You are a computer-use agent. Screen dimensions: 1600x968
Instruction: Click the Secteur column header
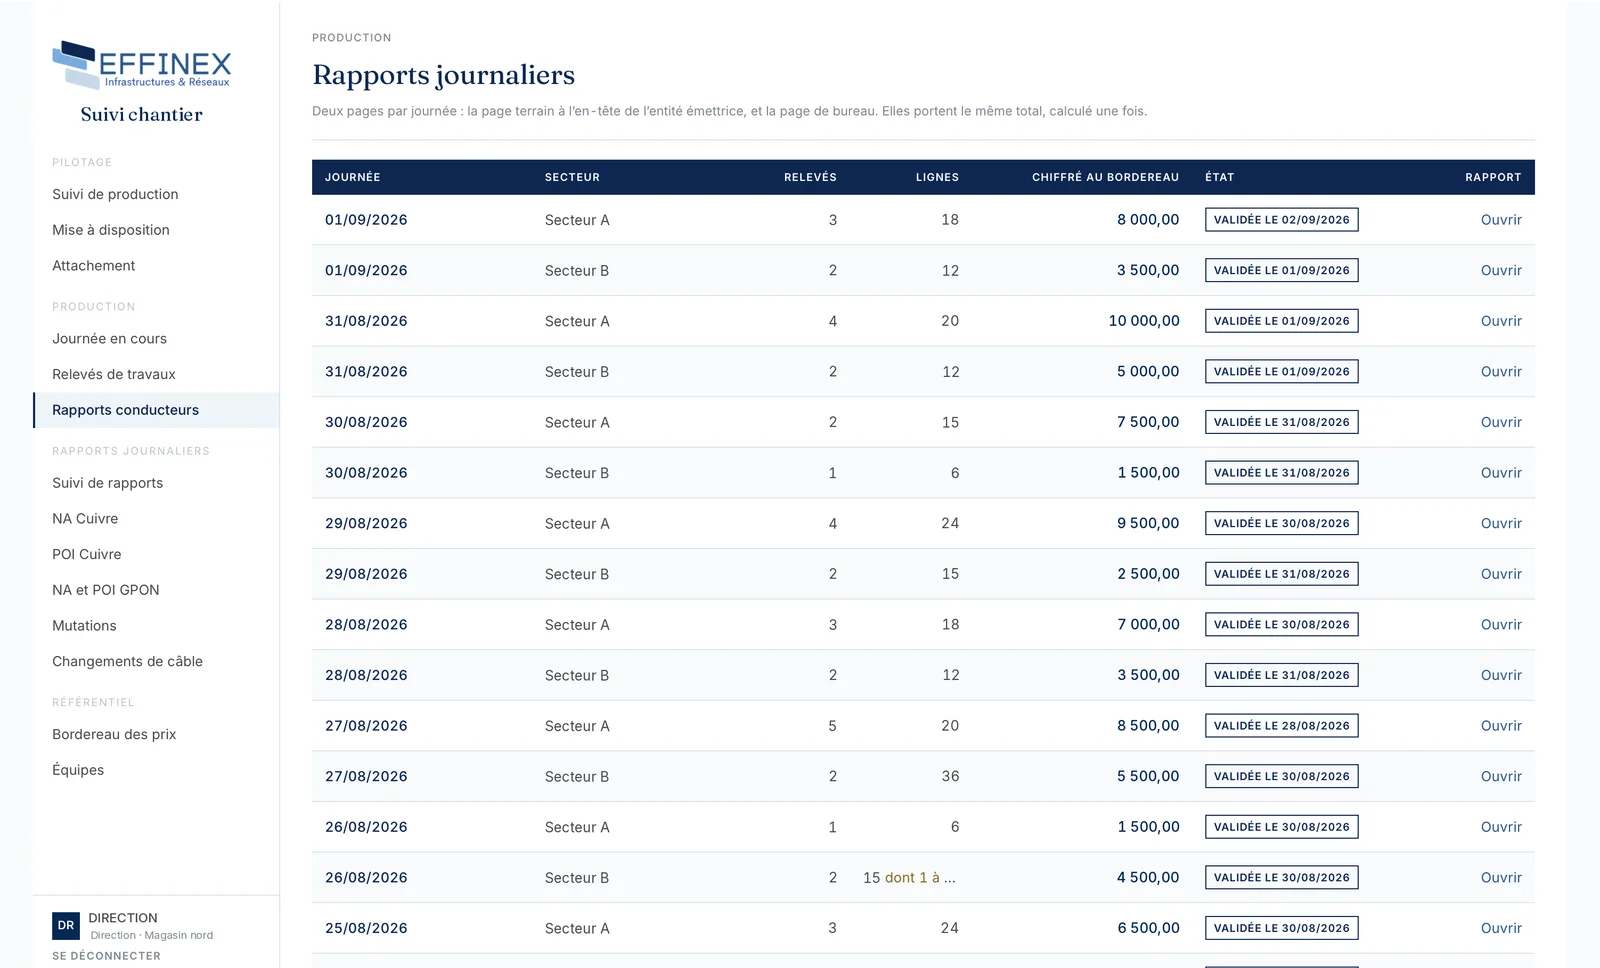(x=572, y=177)
